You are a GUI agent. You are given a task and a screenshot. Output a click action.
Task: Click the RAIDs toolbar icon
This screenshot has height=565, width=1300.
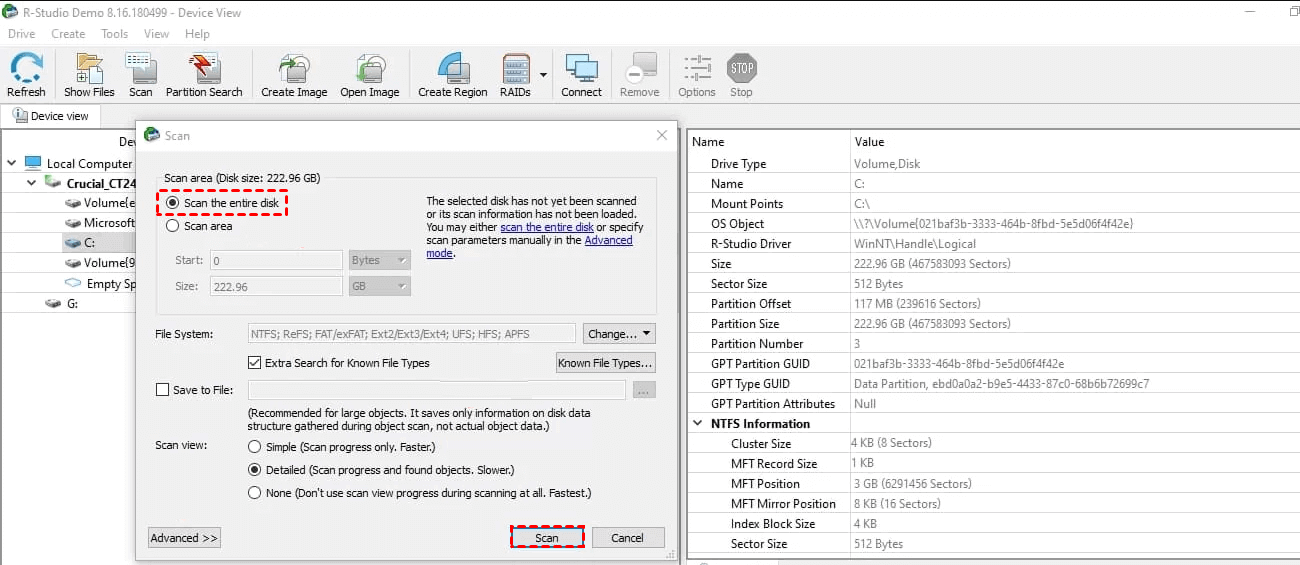click(515, 75)
